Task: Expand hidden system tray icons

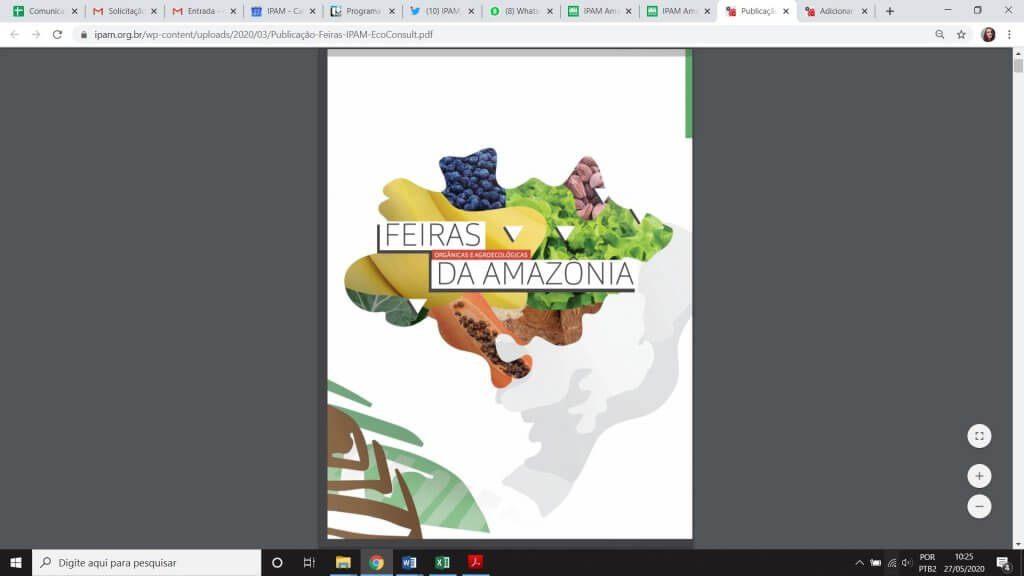Action: pos(860,562)
